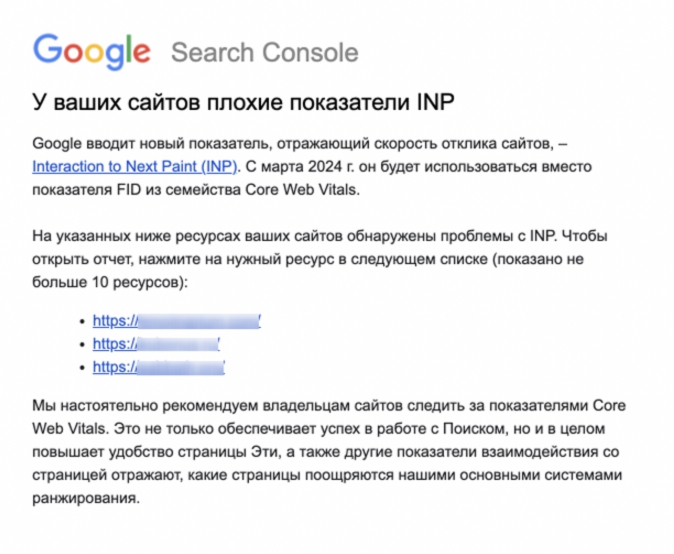Click the bullet before the third resource link
This screenshot has height=554, width=674.
(83, 368)
